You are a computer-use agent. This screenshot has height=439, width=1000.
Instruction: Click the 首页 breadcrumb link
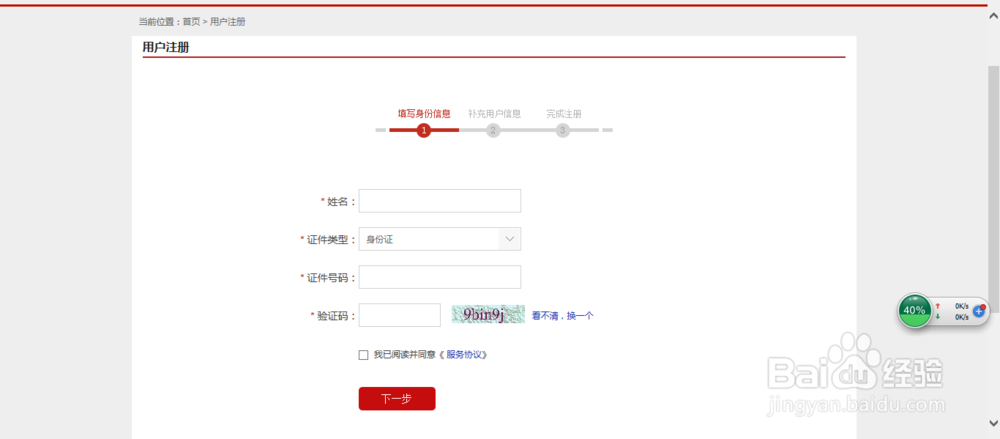pyautogui.click(x=191, y=22)
